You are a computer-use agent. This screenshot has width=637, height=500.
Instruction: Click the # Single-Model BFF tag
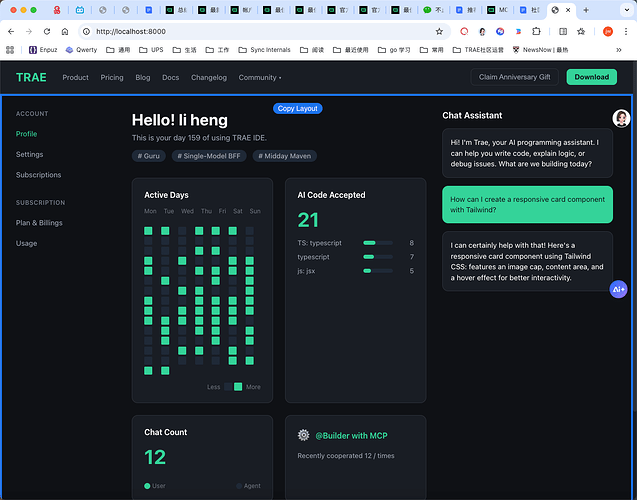pos(210,156)
